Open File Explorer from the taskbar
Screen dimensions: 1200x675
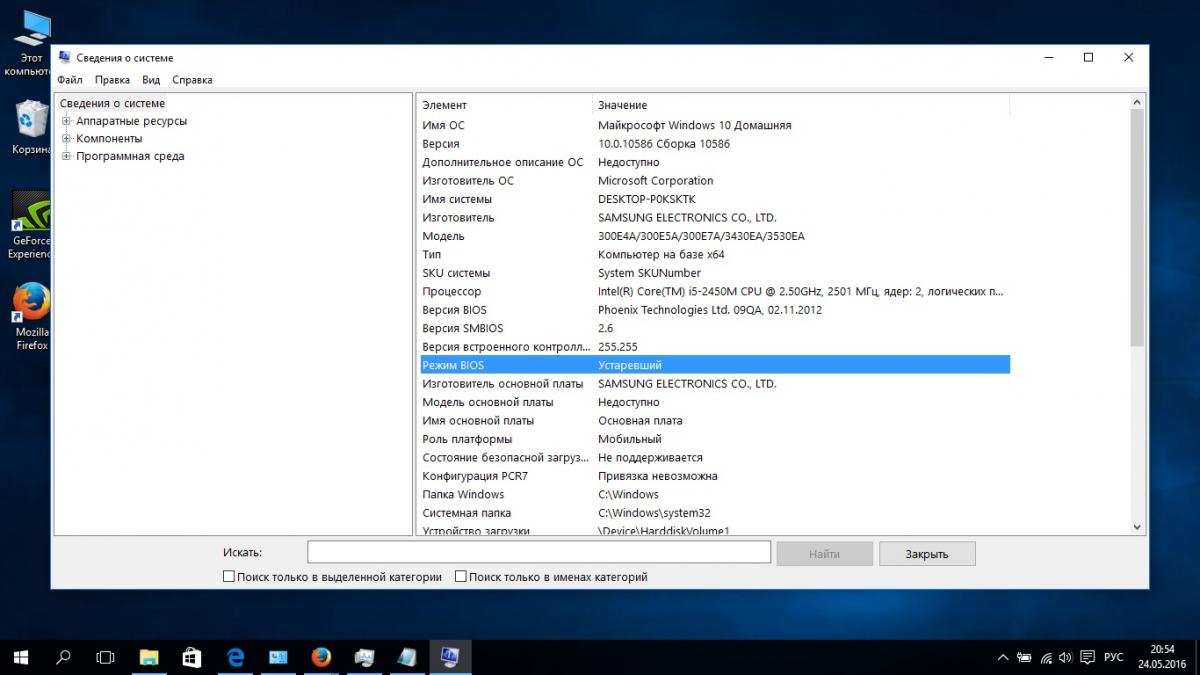coord(149,657)
